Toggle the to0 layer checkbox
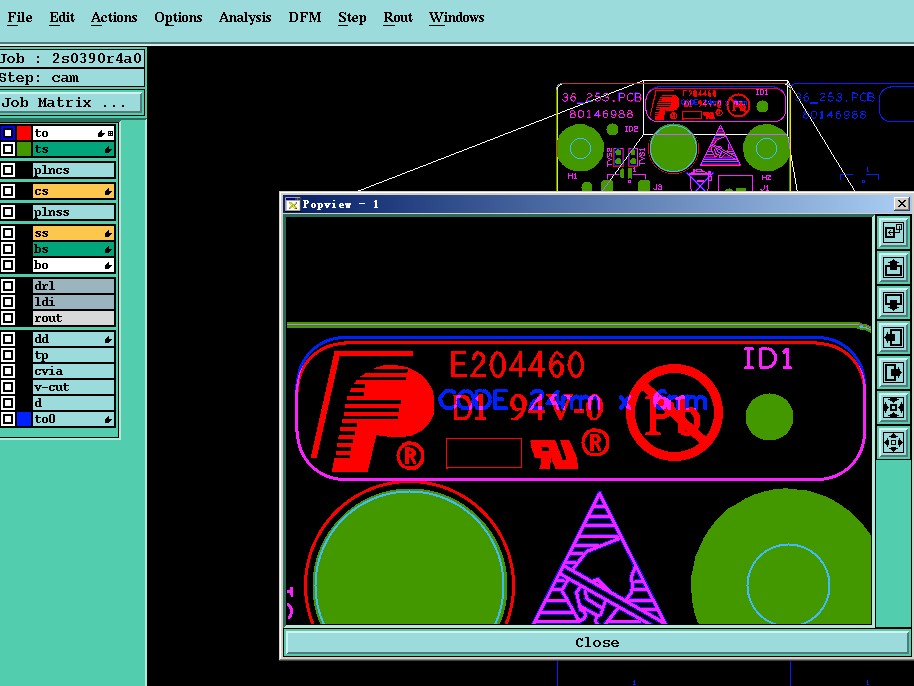The height and width of the screenshot is (686, 914). 8,418
